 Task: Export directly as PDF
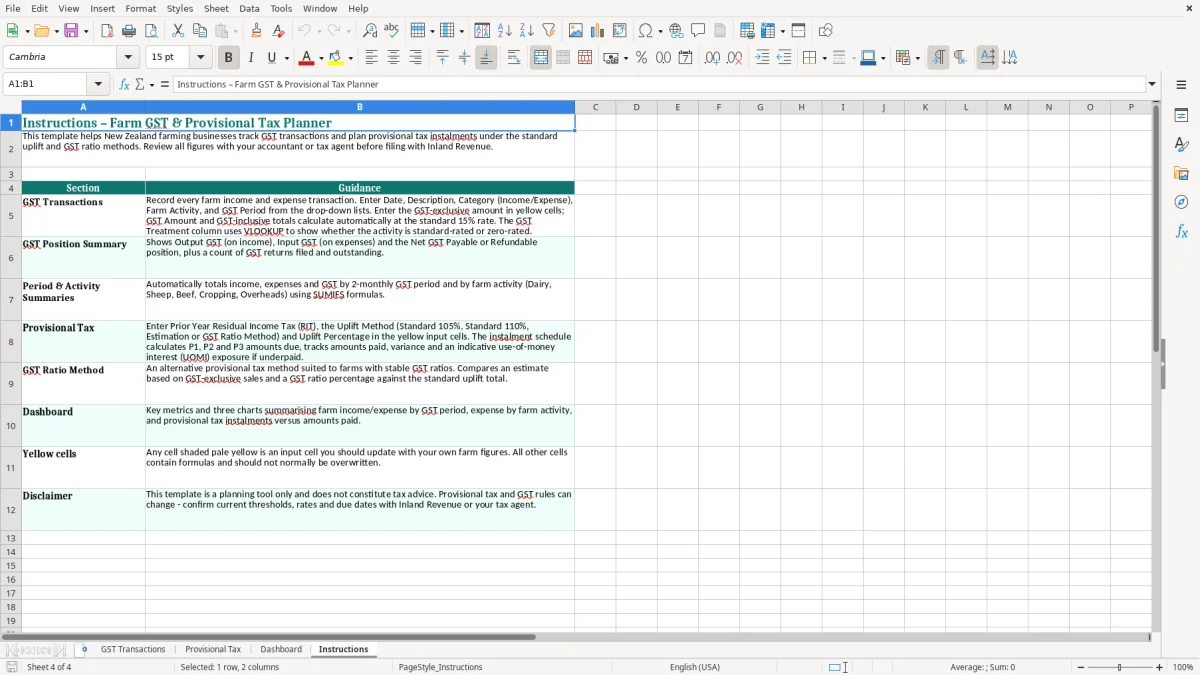coord(107,31)
